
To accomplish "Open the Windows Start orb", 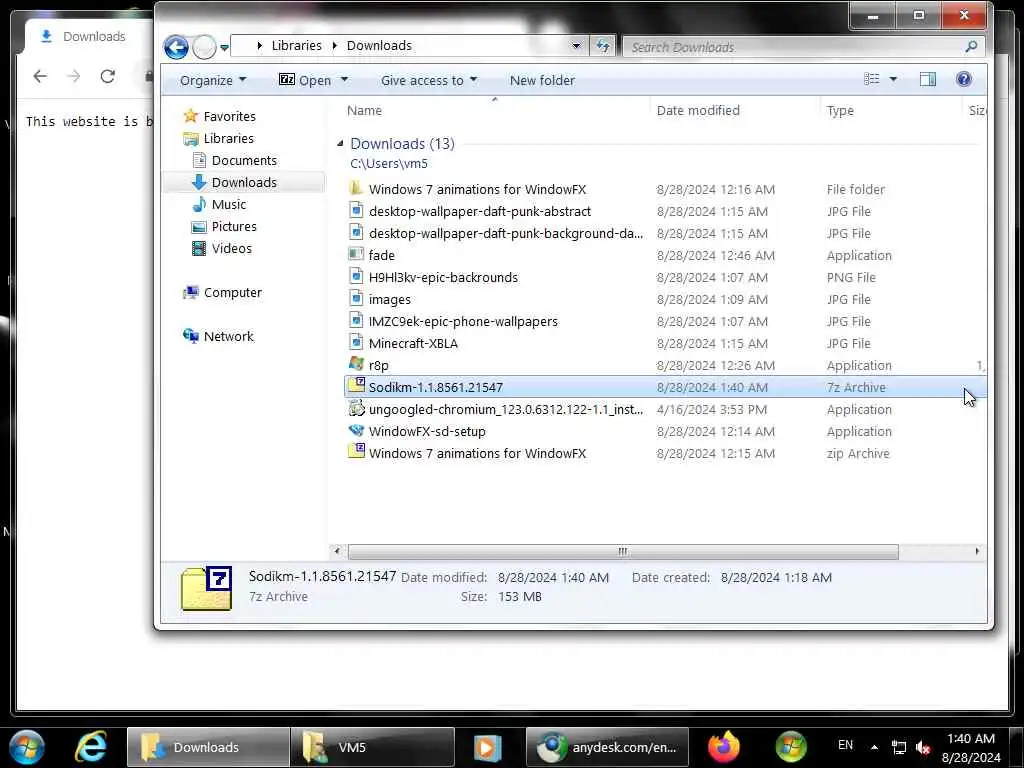I will tap(26, 746).
